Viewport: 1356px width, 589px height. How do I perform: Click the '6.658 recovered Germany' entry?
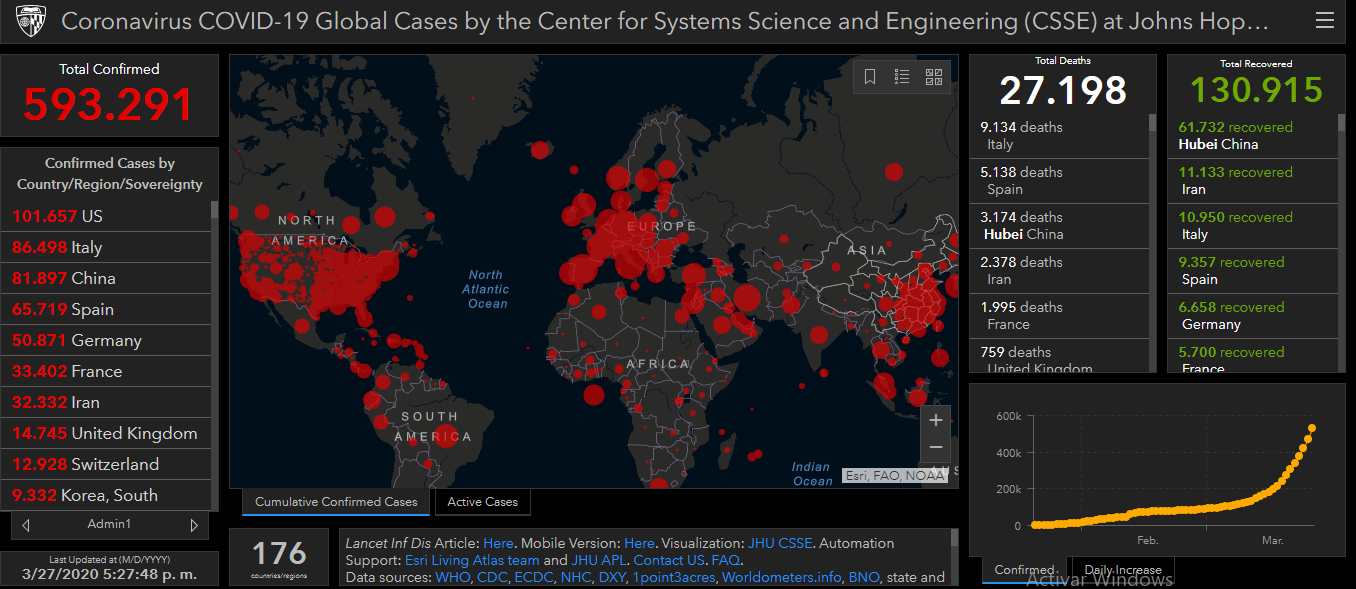1253,316
